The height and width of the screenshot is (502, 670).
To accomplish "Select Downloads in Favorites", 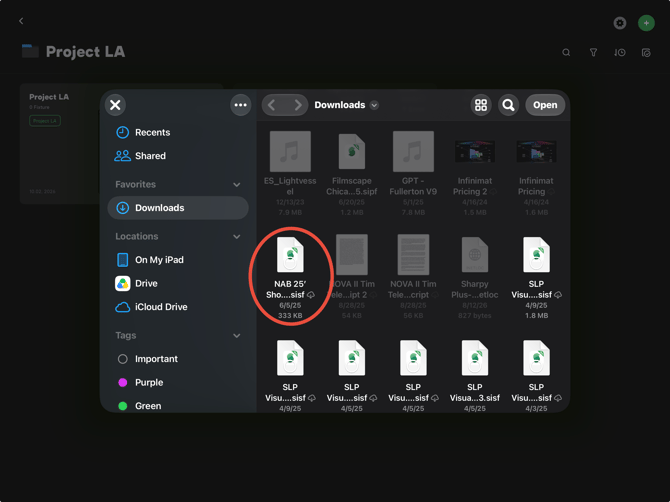I will tap(178, 208).
